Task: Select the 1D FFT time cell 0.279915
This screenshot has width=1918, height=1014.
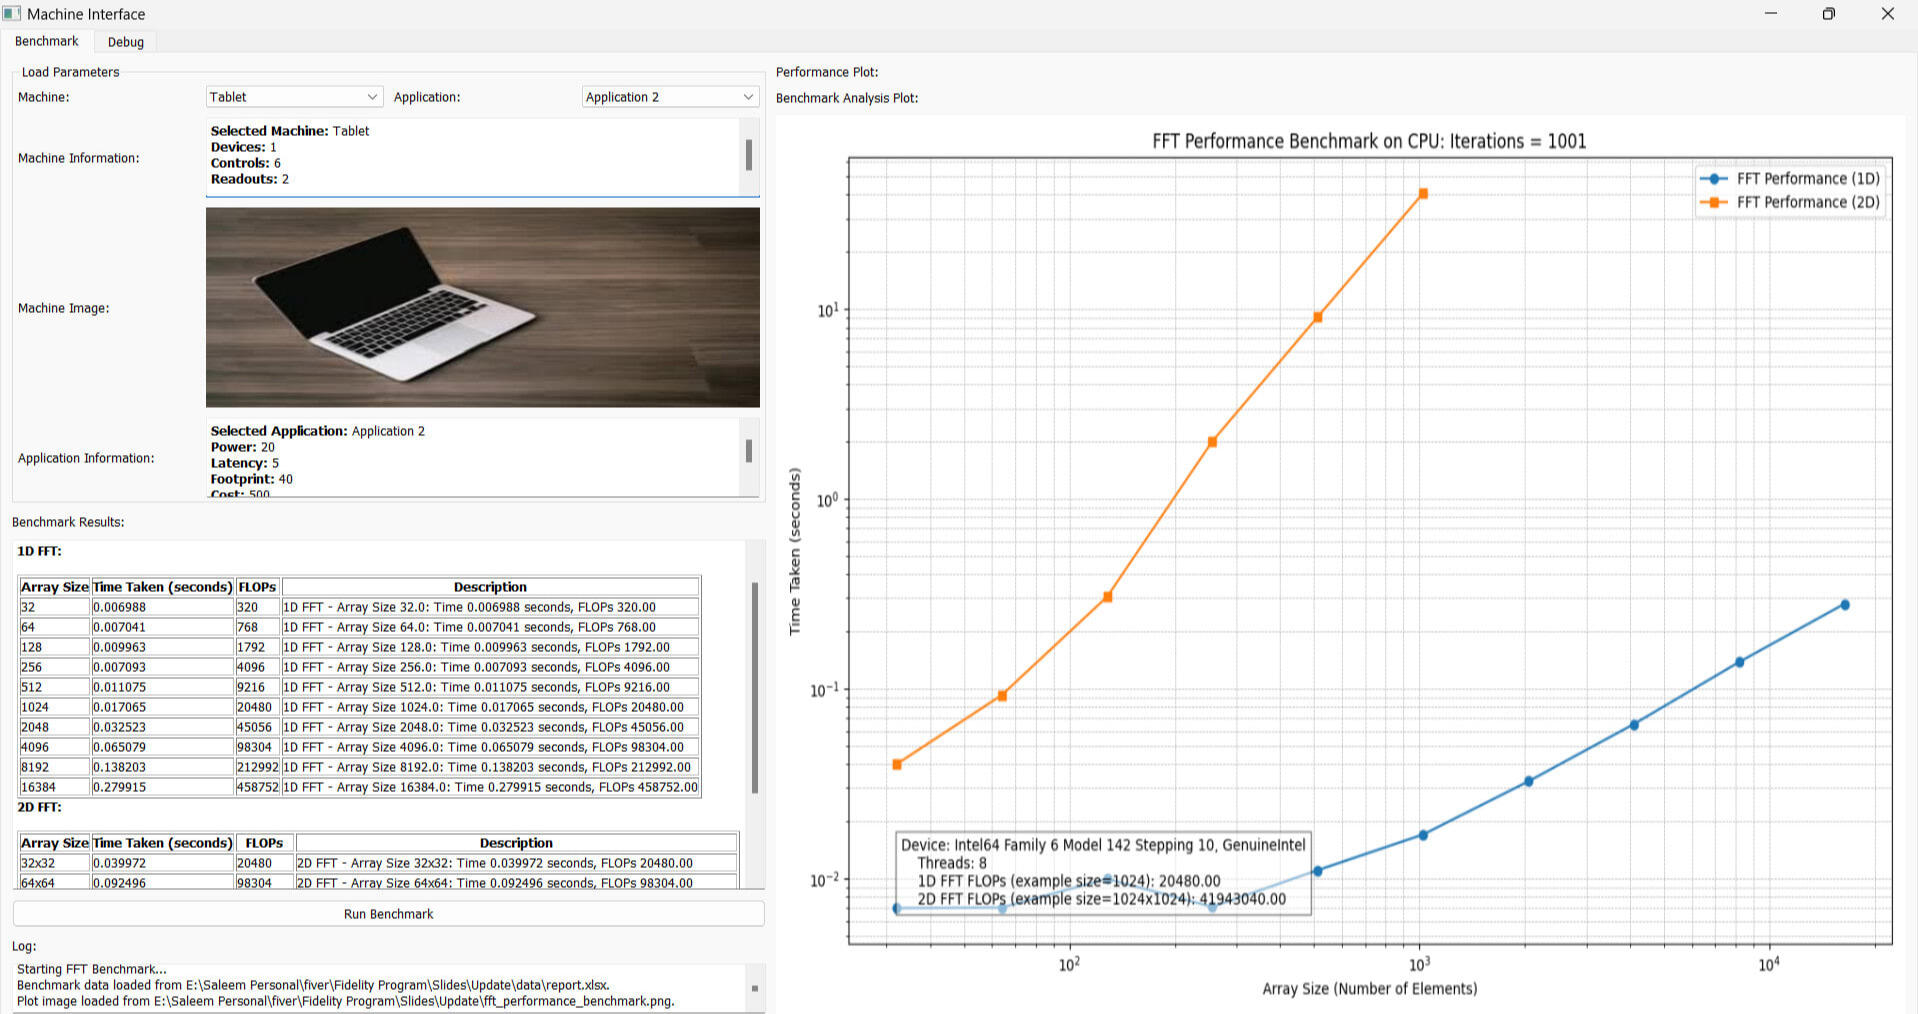Action: tap(162, 787)
